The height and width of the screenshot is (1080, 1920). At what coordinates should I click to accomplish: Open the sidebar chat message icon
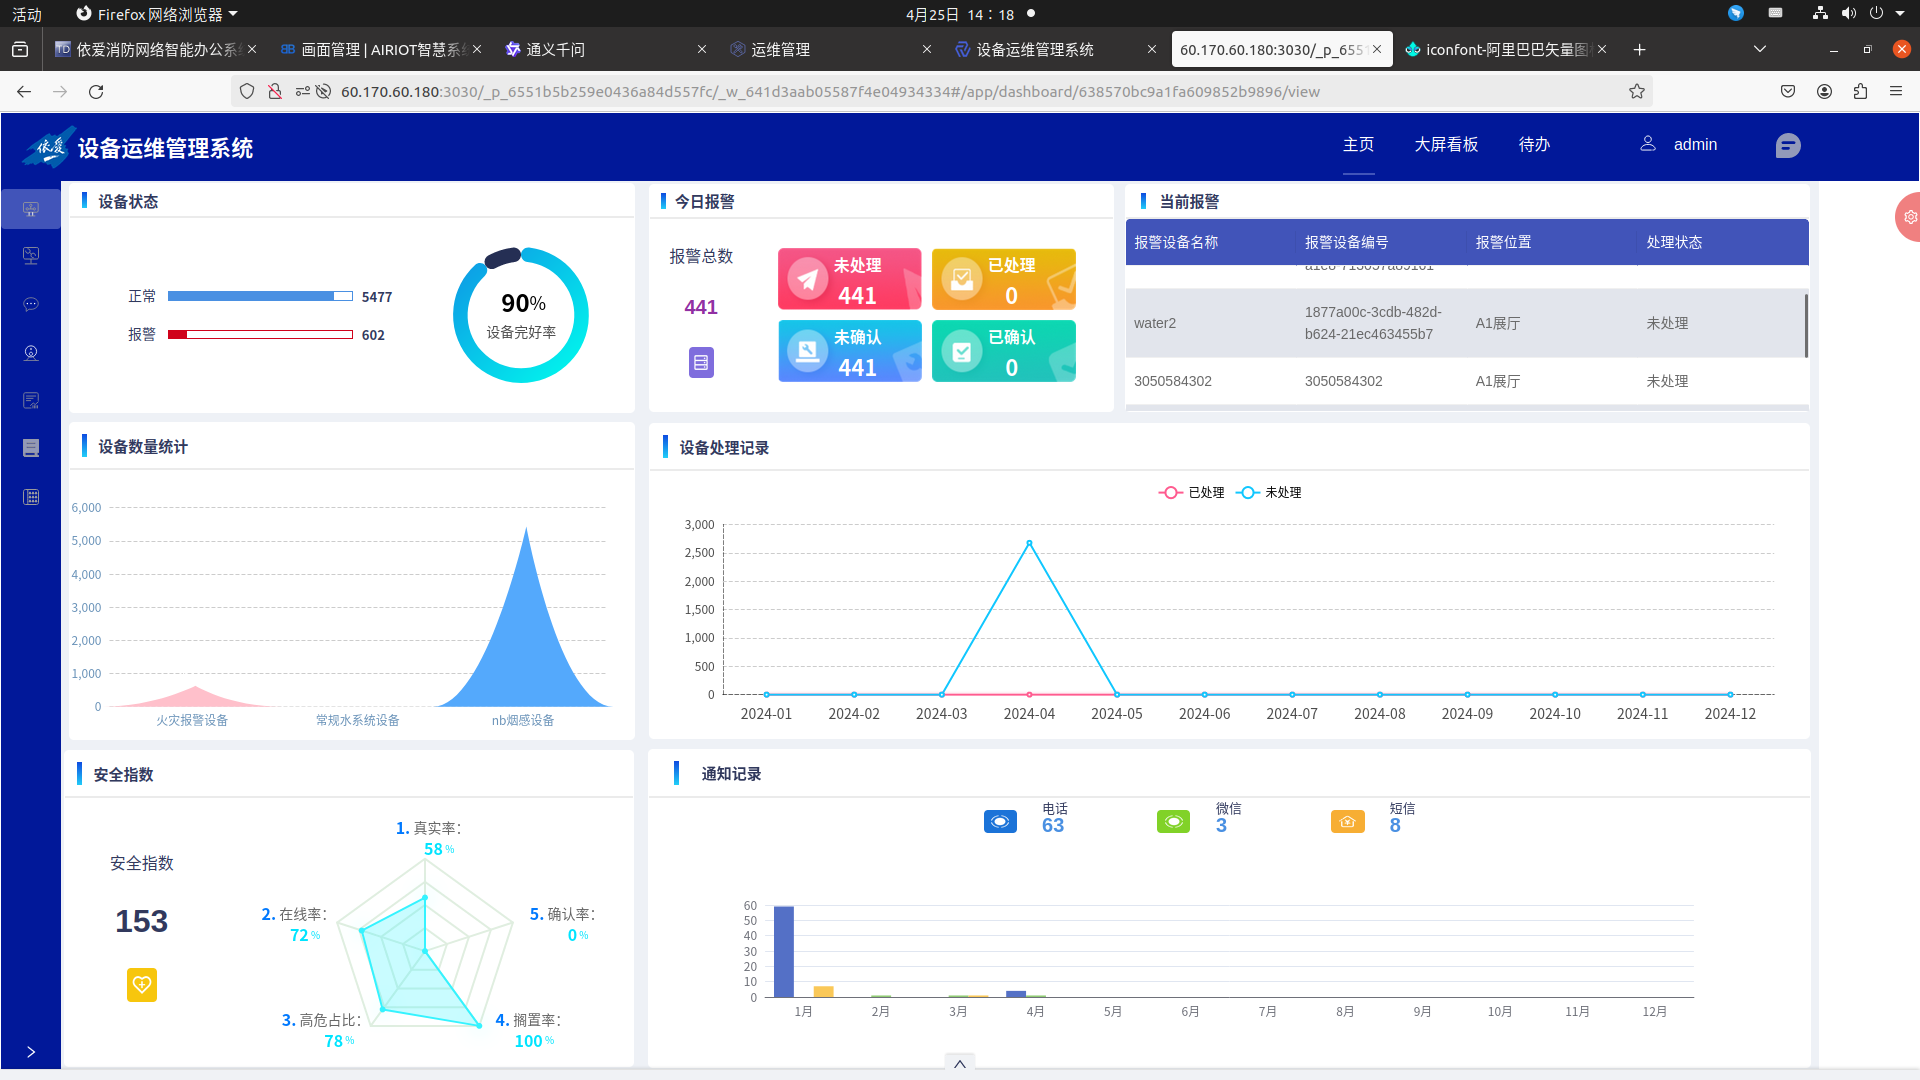[x=31, y=304]
